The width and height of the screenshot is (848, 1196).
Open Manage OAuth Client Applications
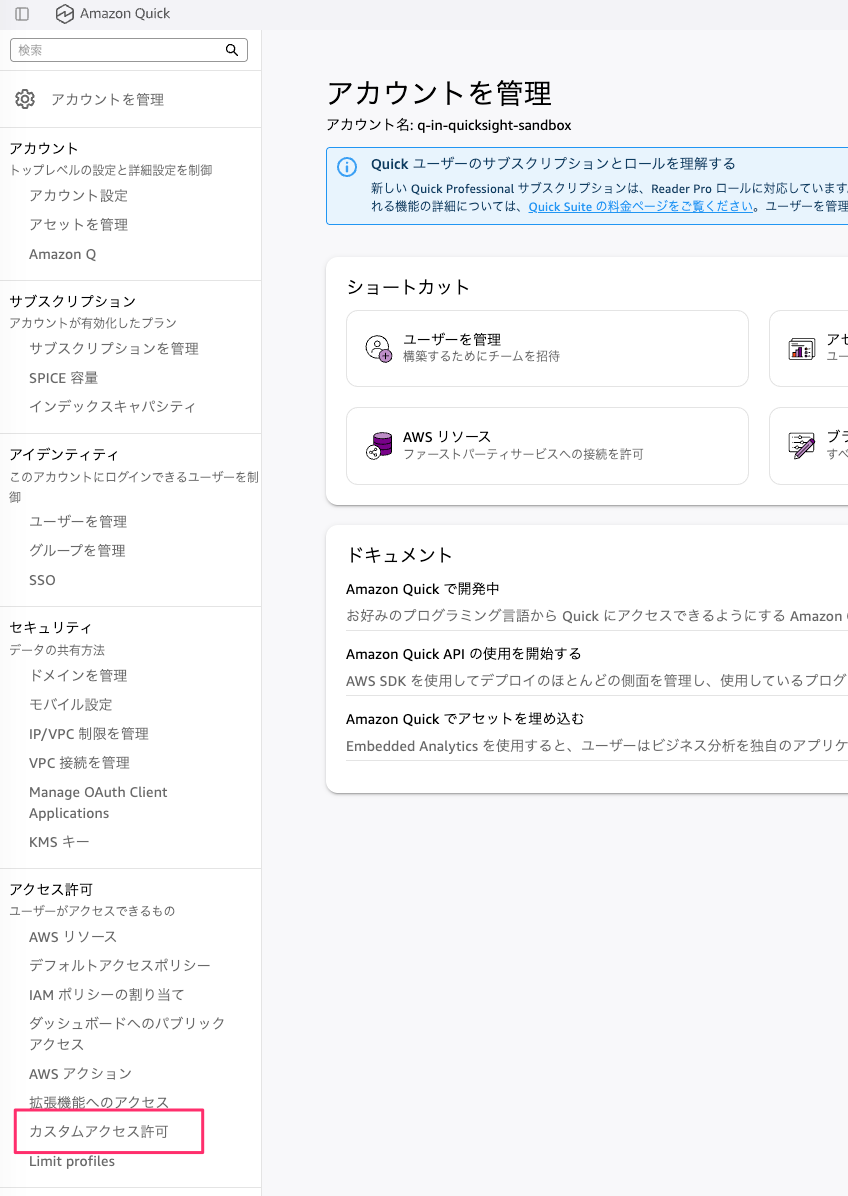pos(98,802)
